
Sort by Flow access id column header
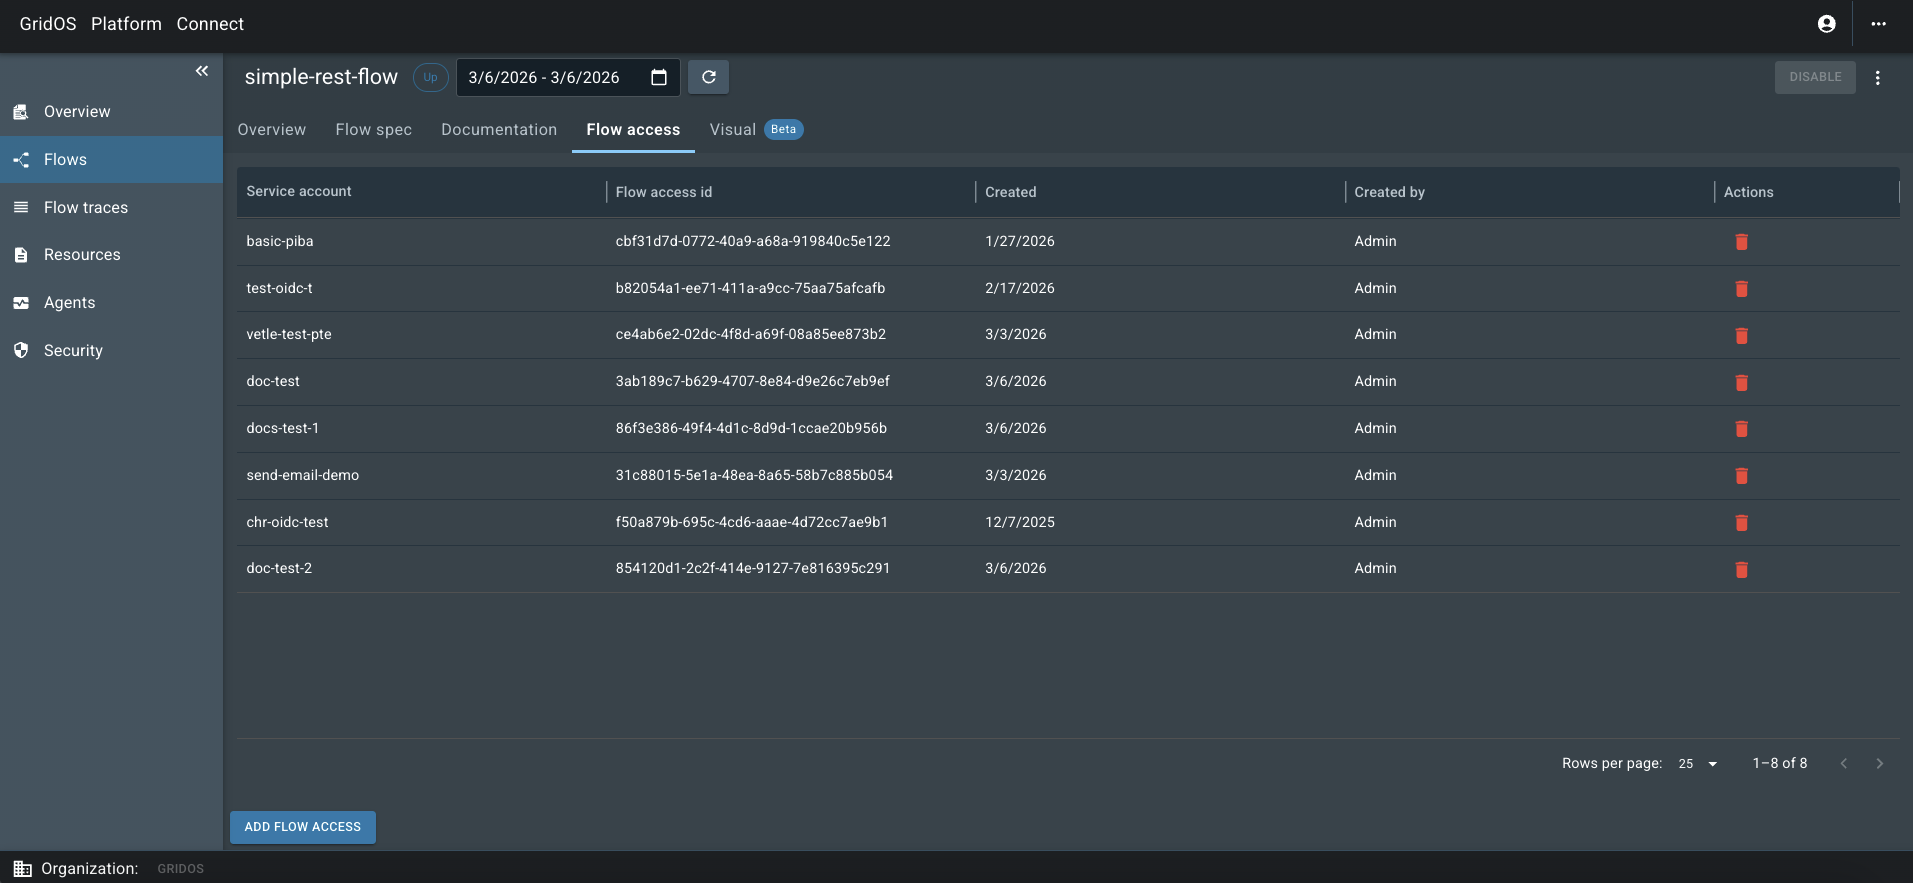(x=664, y=192)
